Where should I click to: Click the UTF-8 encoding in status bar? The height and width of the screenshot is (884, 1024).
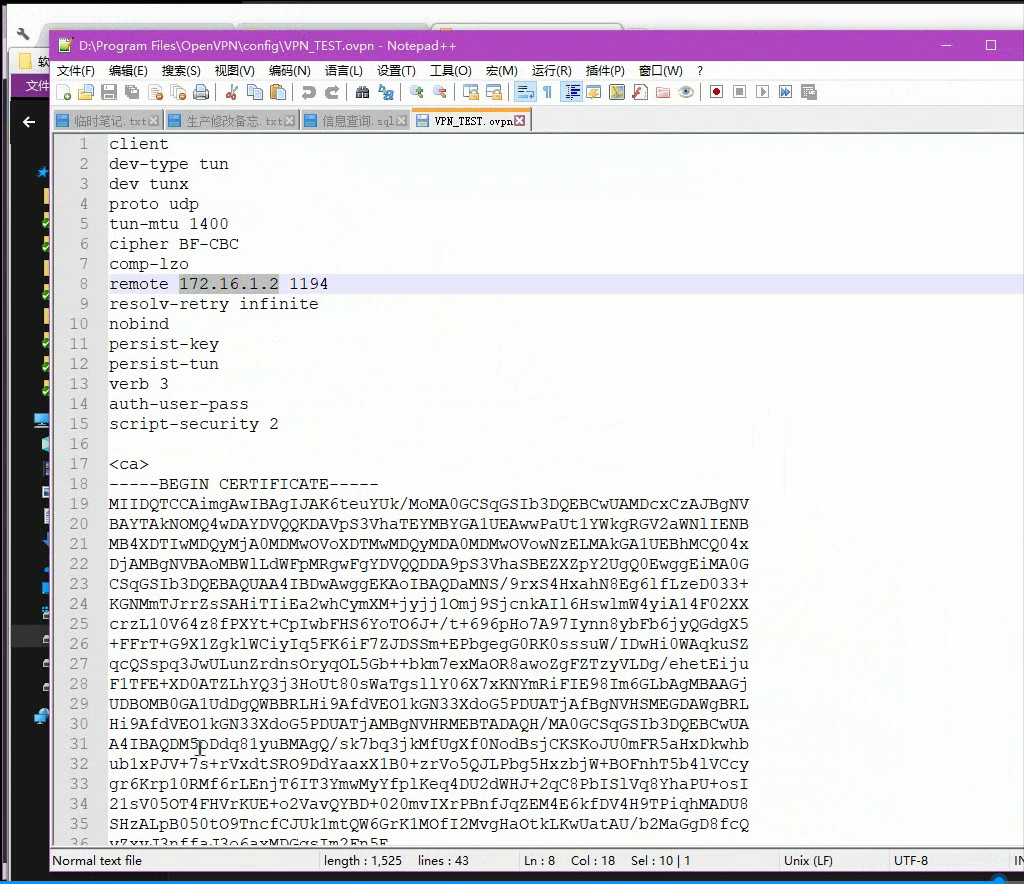[910, 860]
